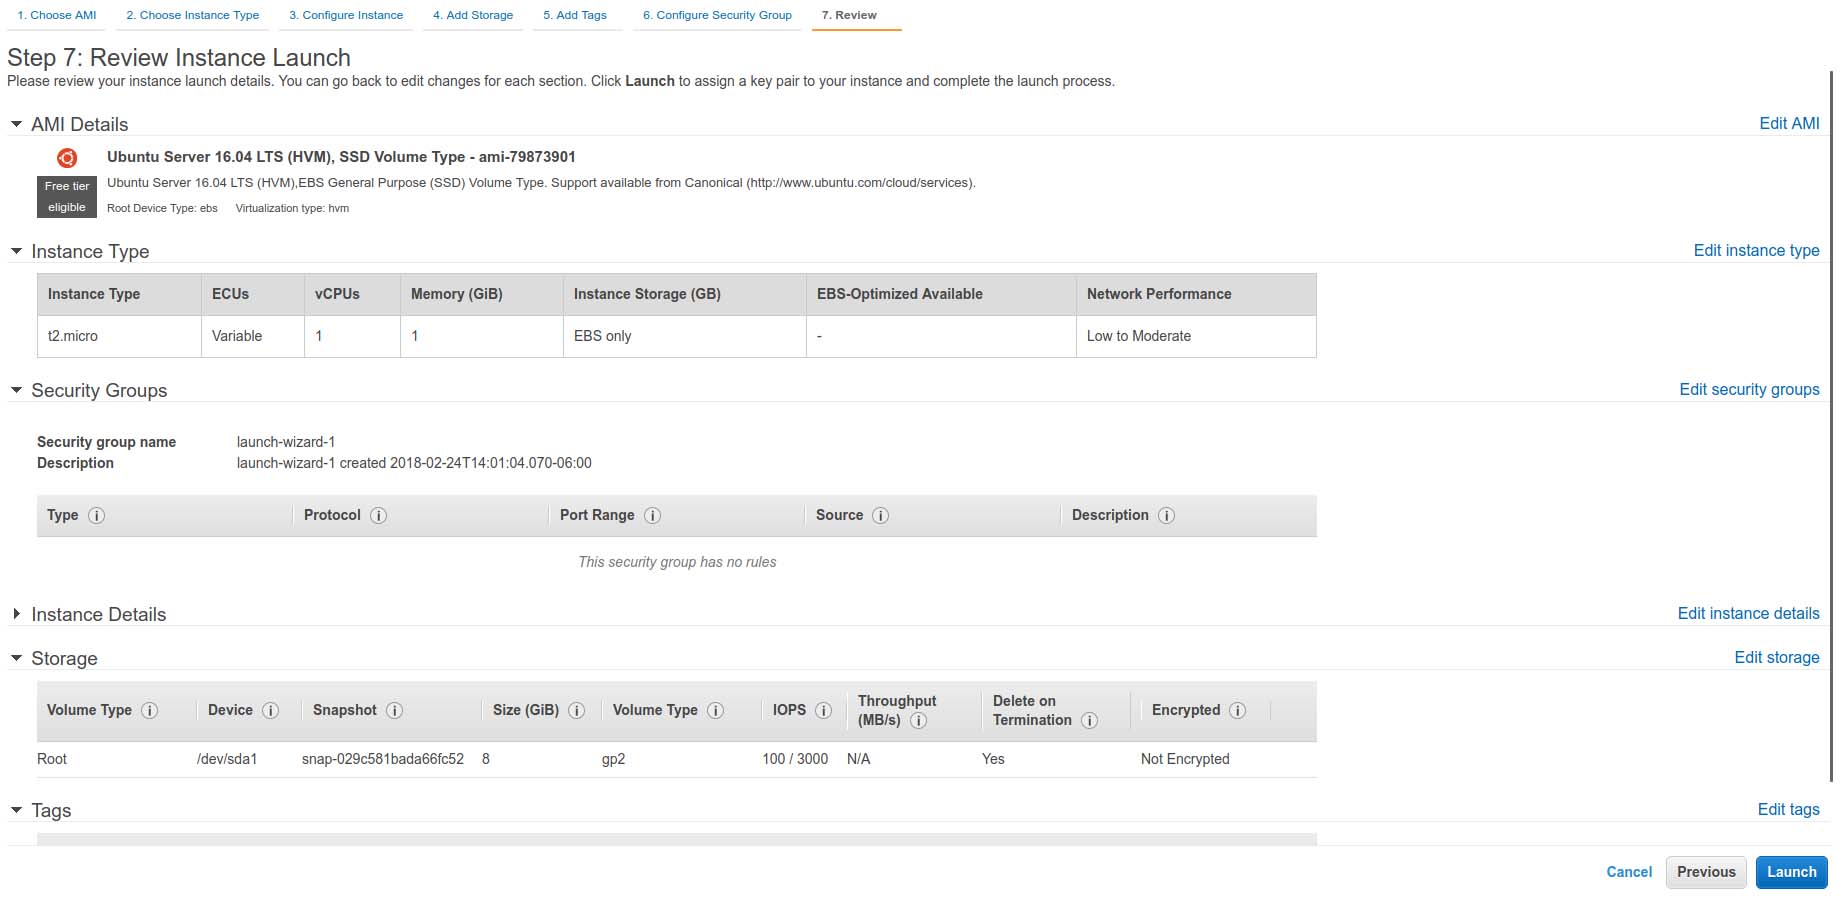This screenshot has height=903, width=1841.
Task: Collapse the Storage section
Action: pyautogui.click(x=16, y=658)
